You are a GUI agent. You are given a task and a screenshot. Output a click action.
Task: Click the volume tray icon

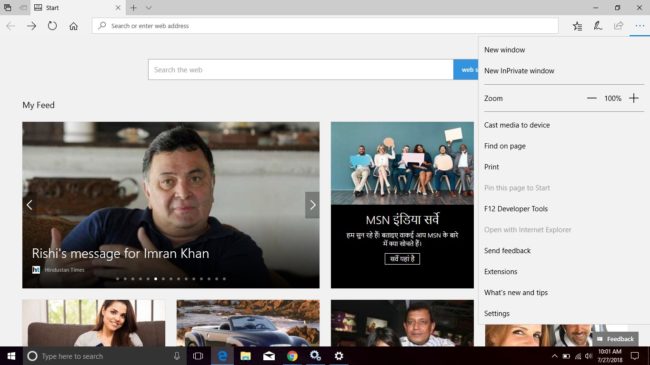pyautogui.click(x=589, y=356)
